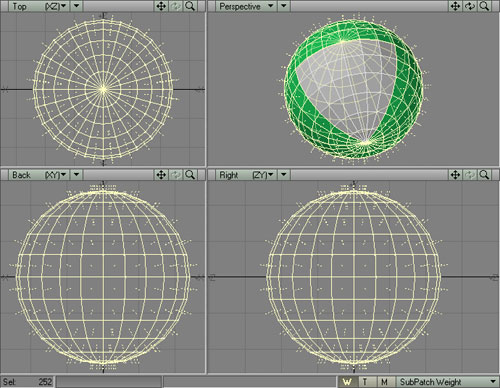Image resolution: width=500 pixels, height=388 pixels.
Task: Expand the SubPatch Weight map dropdown
Action: point(448,382)
